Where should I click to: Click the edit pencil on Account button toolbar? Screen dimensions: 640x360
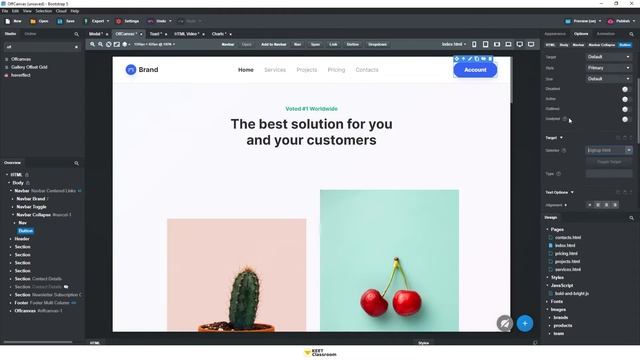[x=470, y=59]
